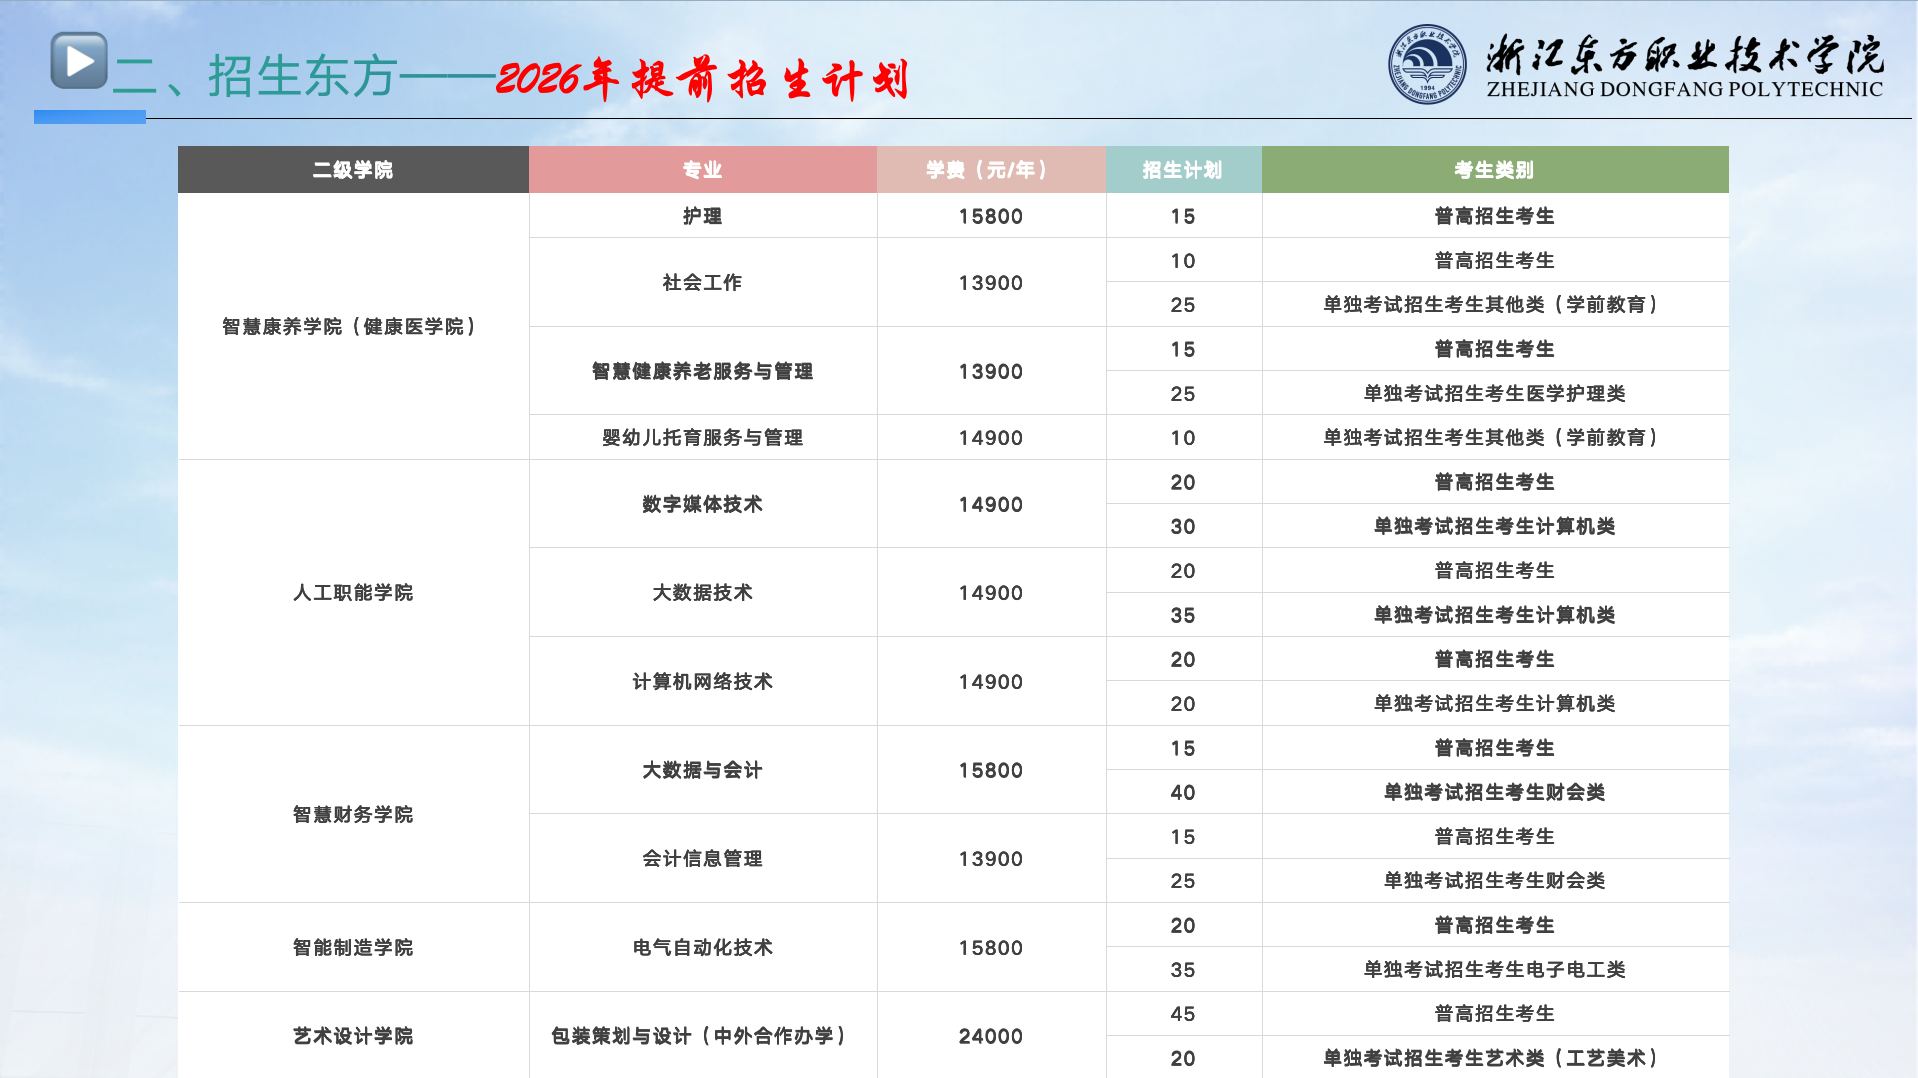Click the "计算机网络技术" major cell
The height and width of the screenshot is (1078, 1918).
[703, 681]
